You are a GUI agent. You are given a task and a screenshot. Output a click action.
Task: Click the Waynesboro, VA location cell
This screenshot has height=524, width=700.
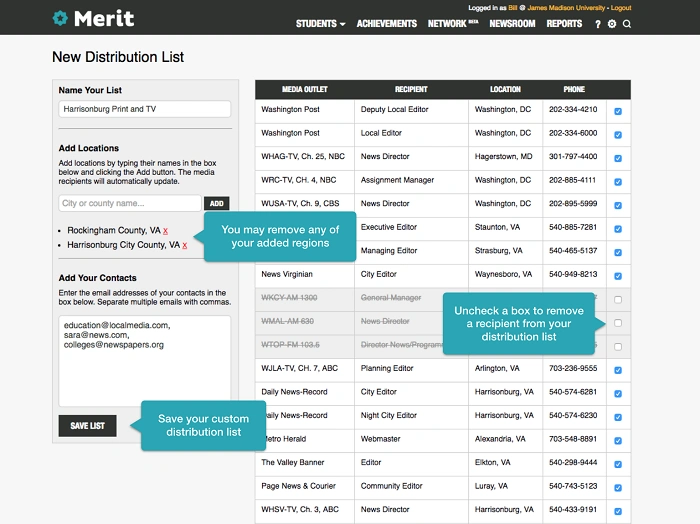[x=504, y=274]
